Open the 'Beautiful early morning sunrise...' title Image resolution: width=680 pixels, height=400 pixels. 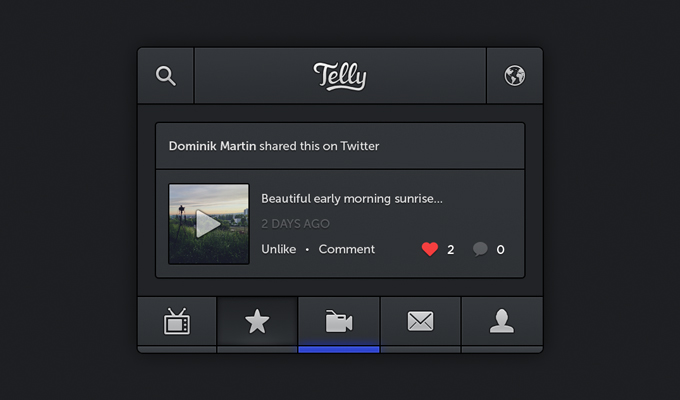352,198
